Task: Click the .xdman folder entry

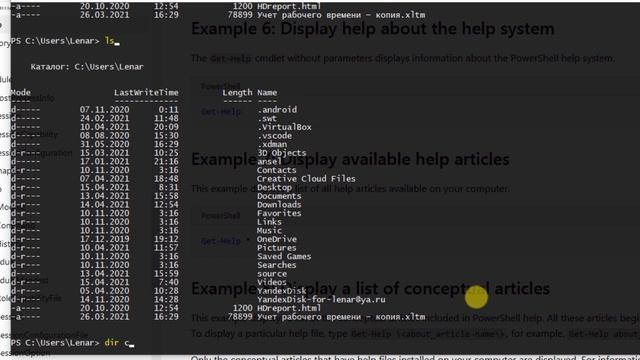Action: pos(272,144)
